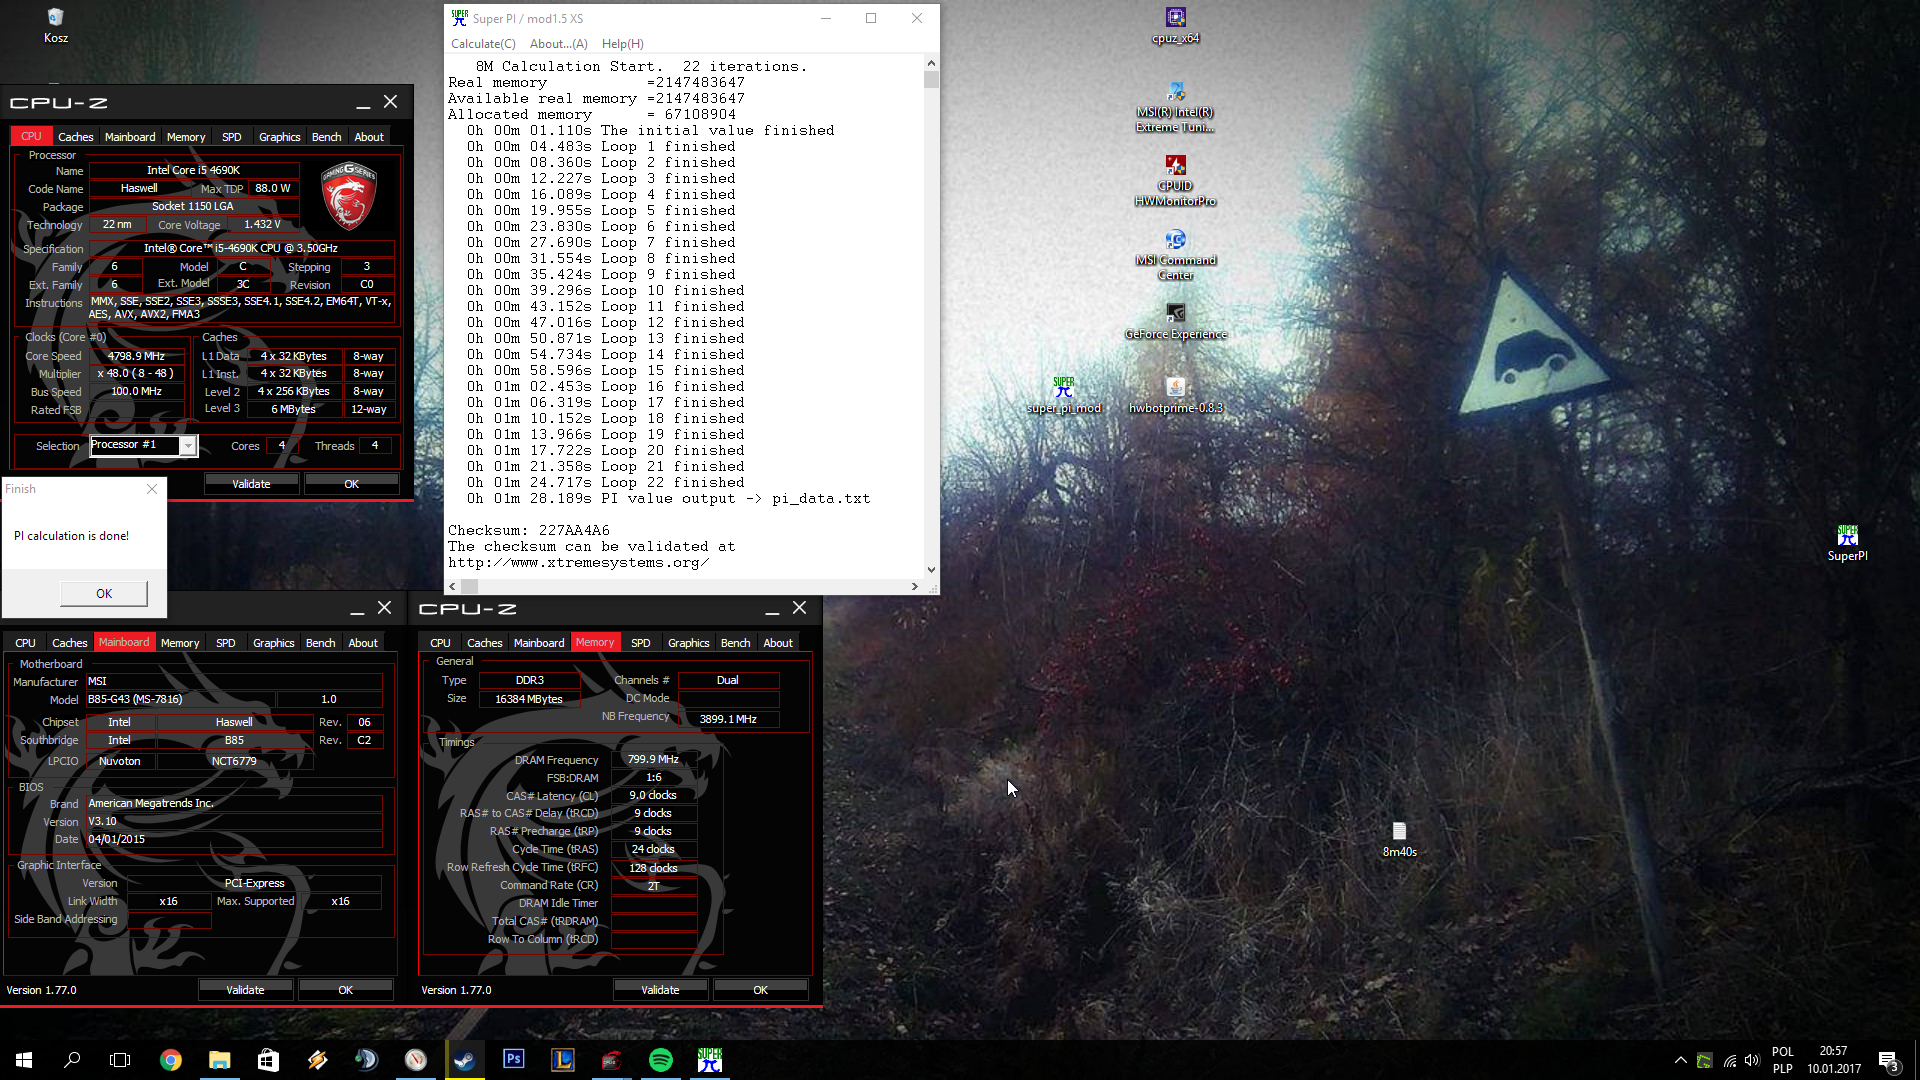Select the Checksum: 227AA4A6 line
Image resolution: width=1920 pixels, height=1080 pixels.
(x=529, y=531)
